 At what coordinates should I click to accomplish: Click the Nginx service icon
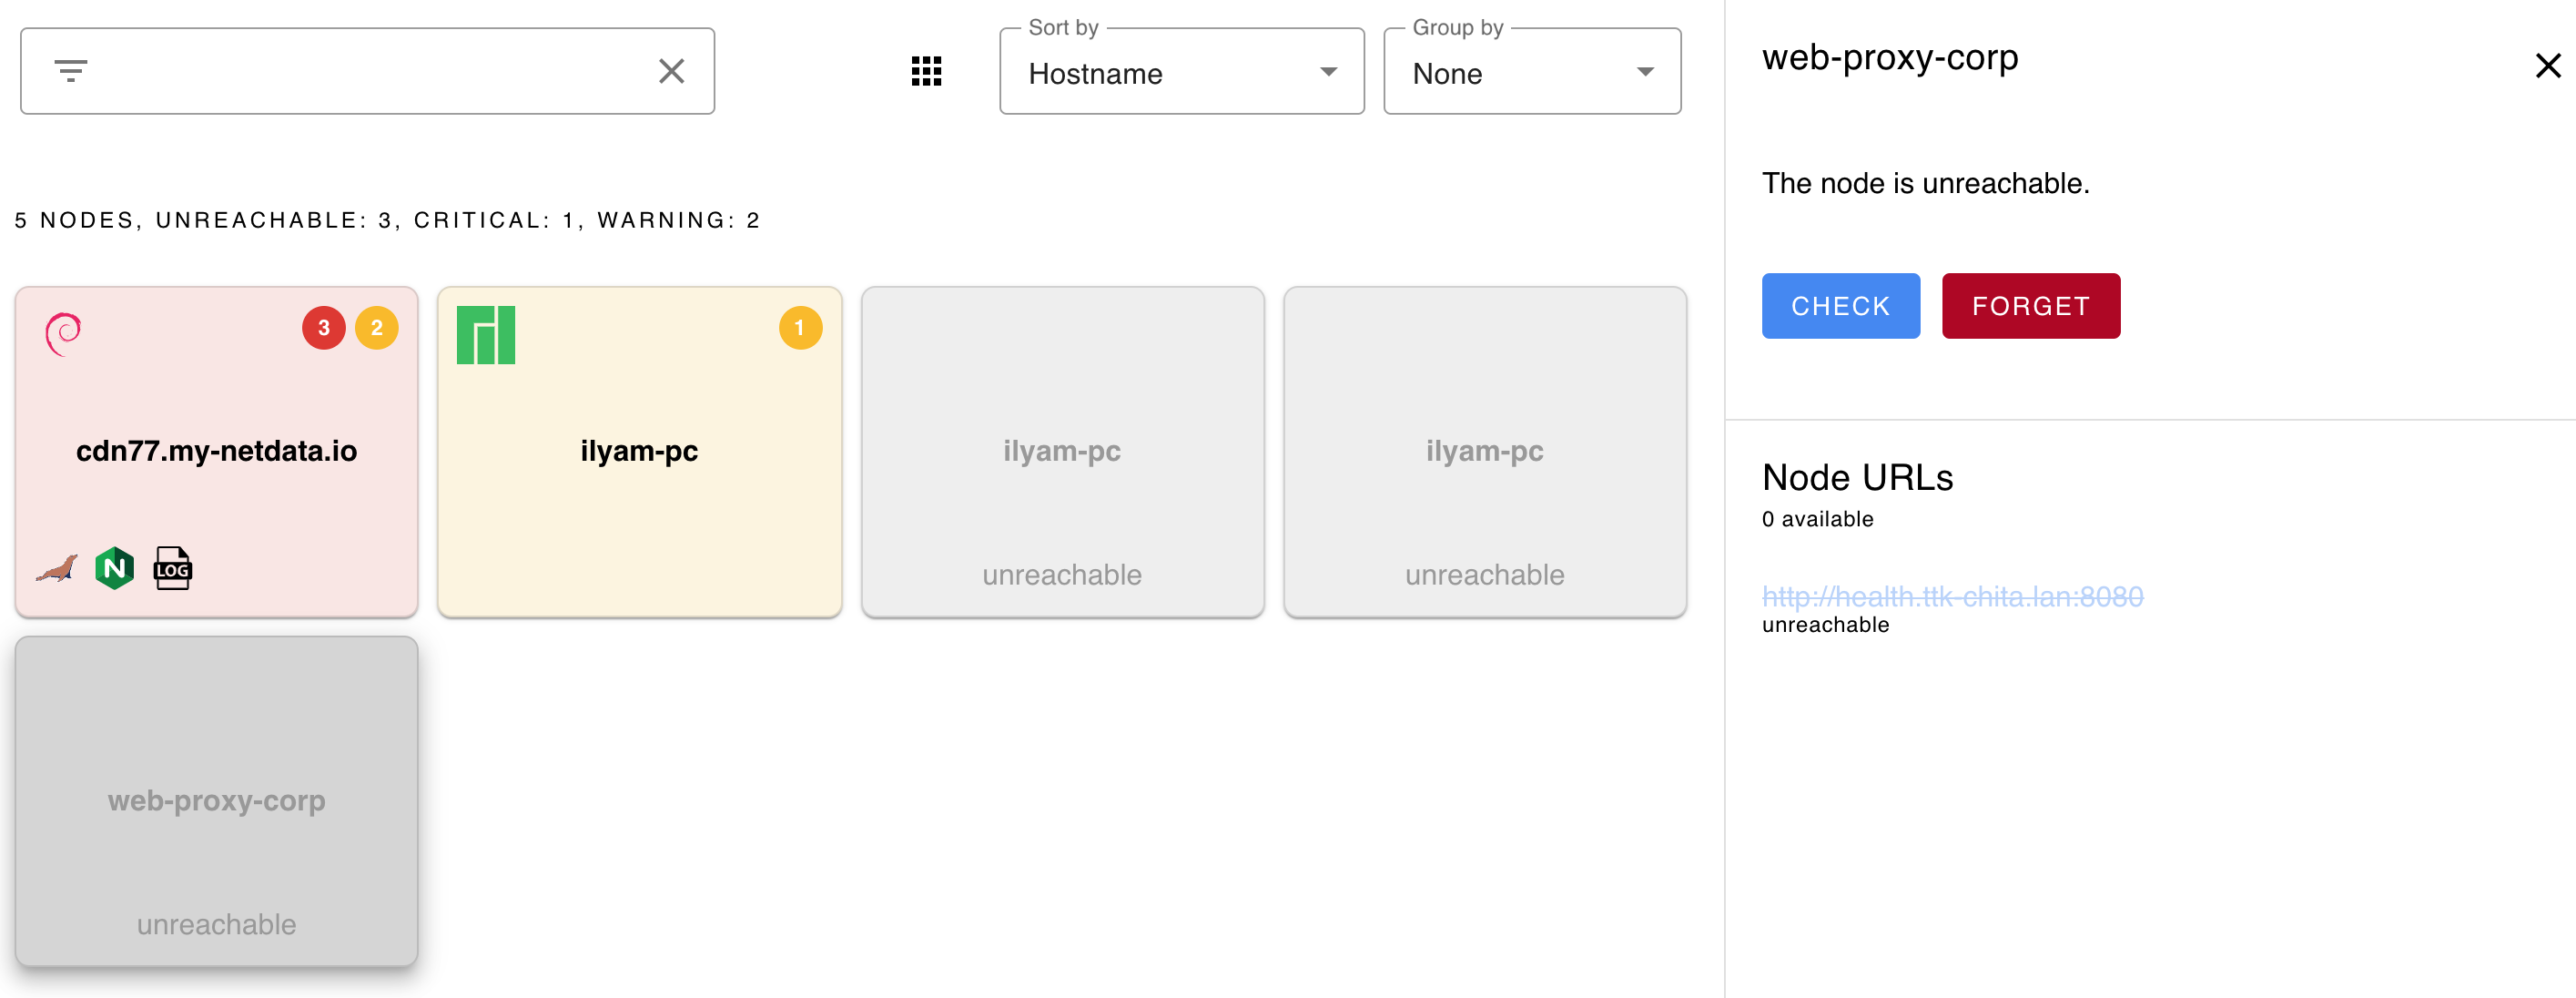tap(115, 568)
